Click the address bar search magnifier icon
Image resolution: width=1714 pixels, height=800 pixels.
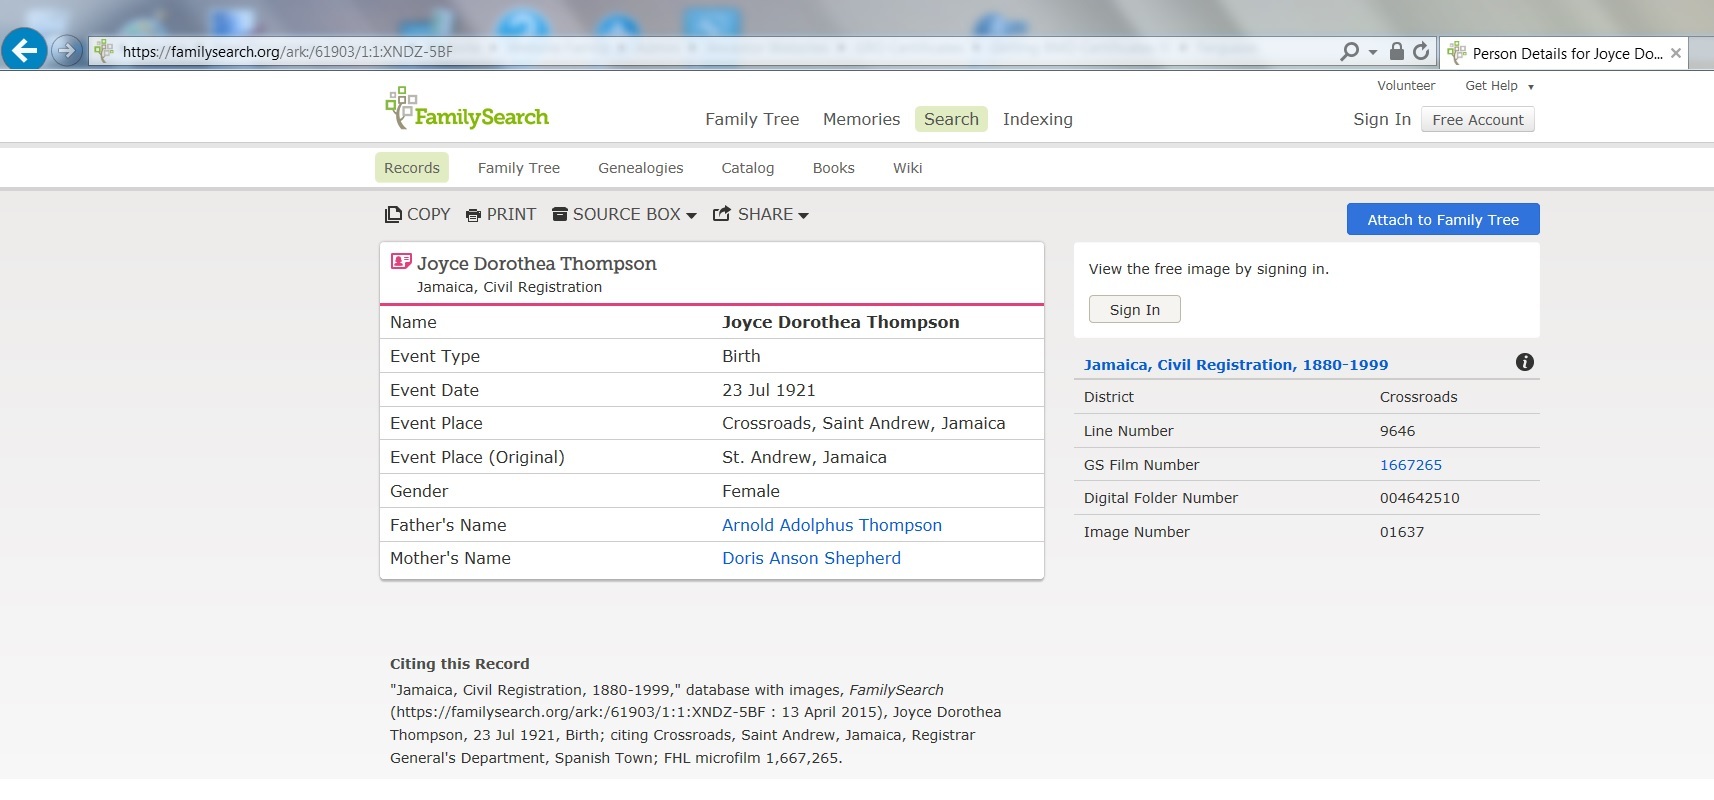pos(1349,51)
